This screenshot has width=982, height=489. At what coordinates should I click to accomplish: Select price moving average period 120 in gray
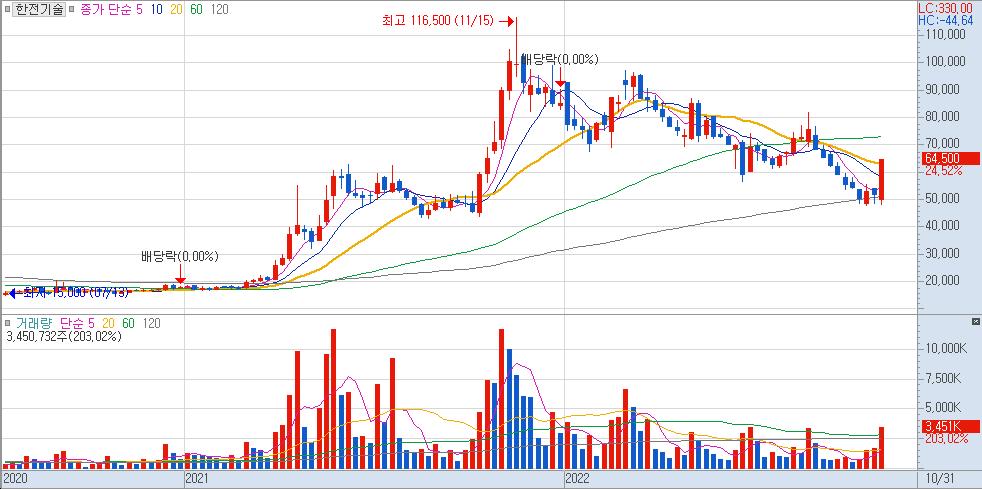220,9
